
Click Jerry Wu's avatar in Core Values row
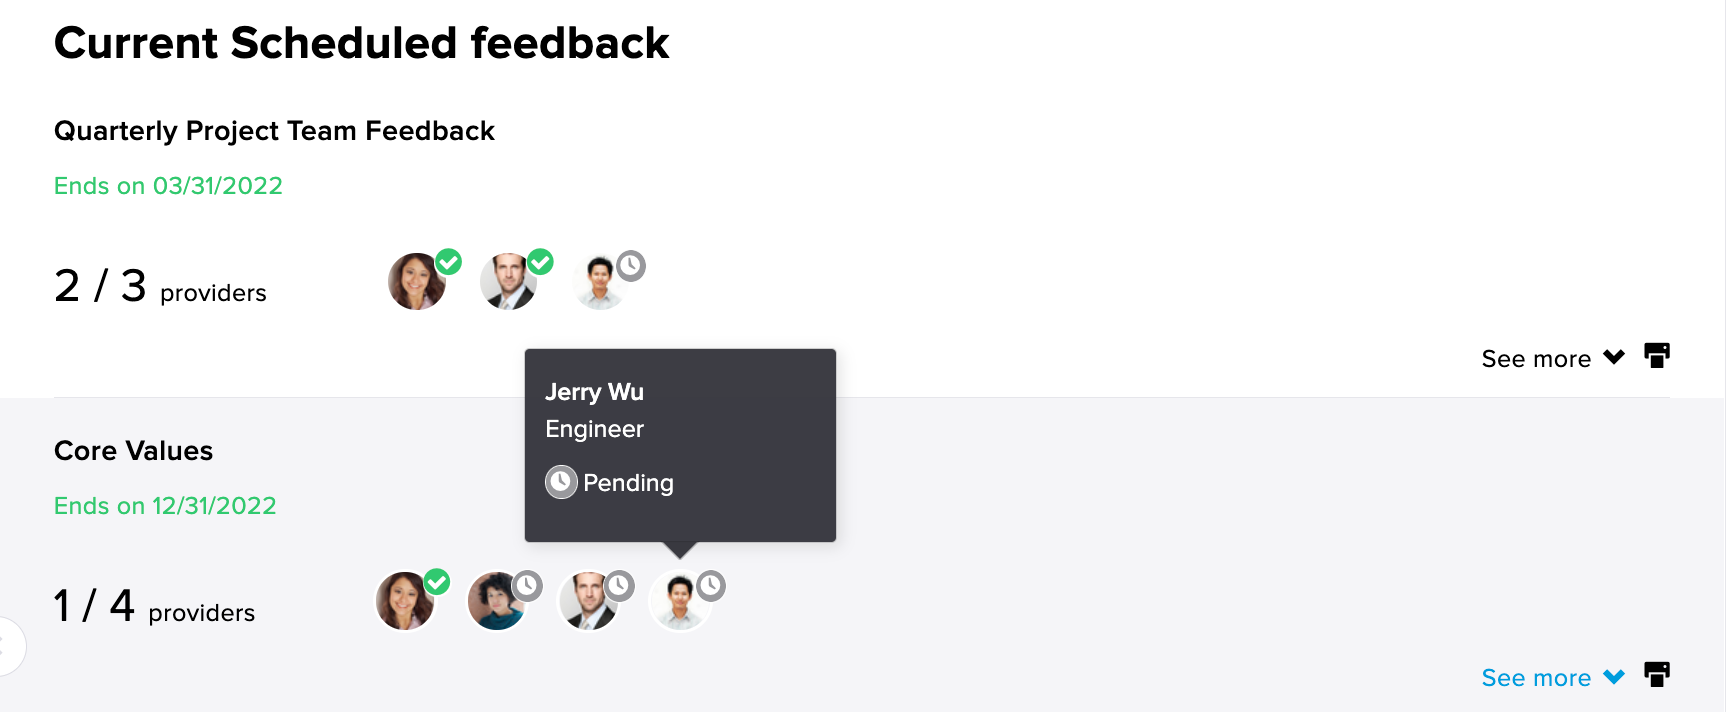pyautogui.click(x=681, y=601)
